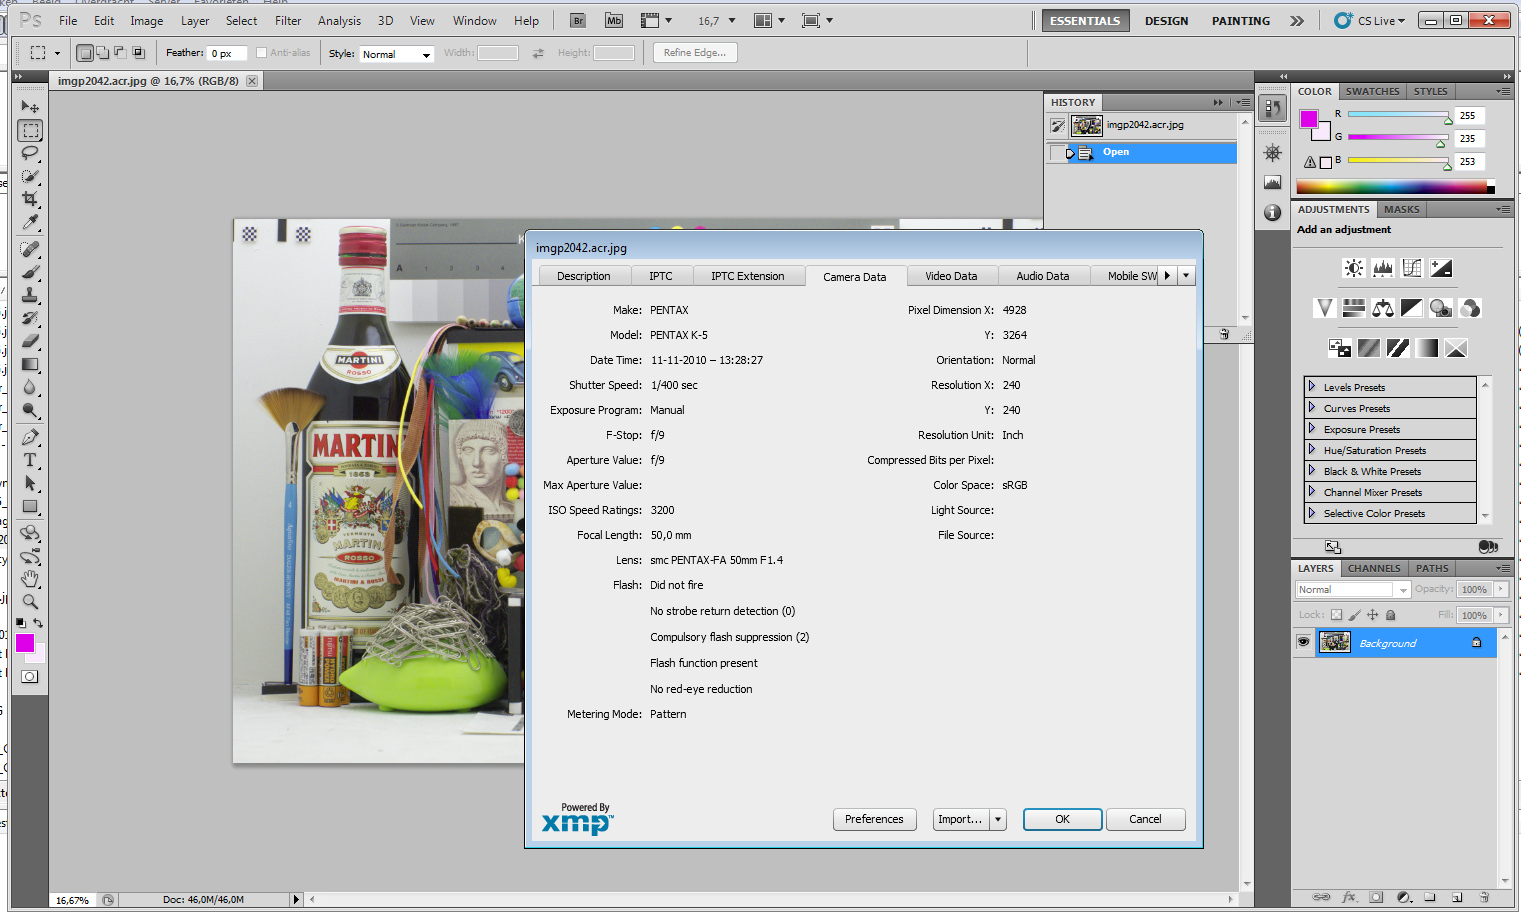Expand Hue/Saturation Presets list
The height and width of the screenshot is (915, 1521).
pyautogui.click(x=1311, y=449)
